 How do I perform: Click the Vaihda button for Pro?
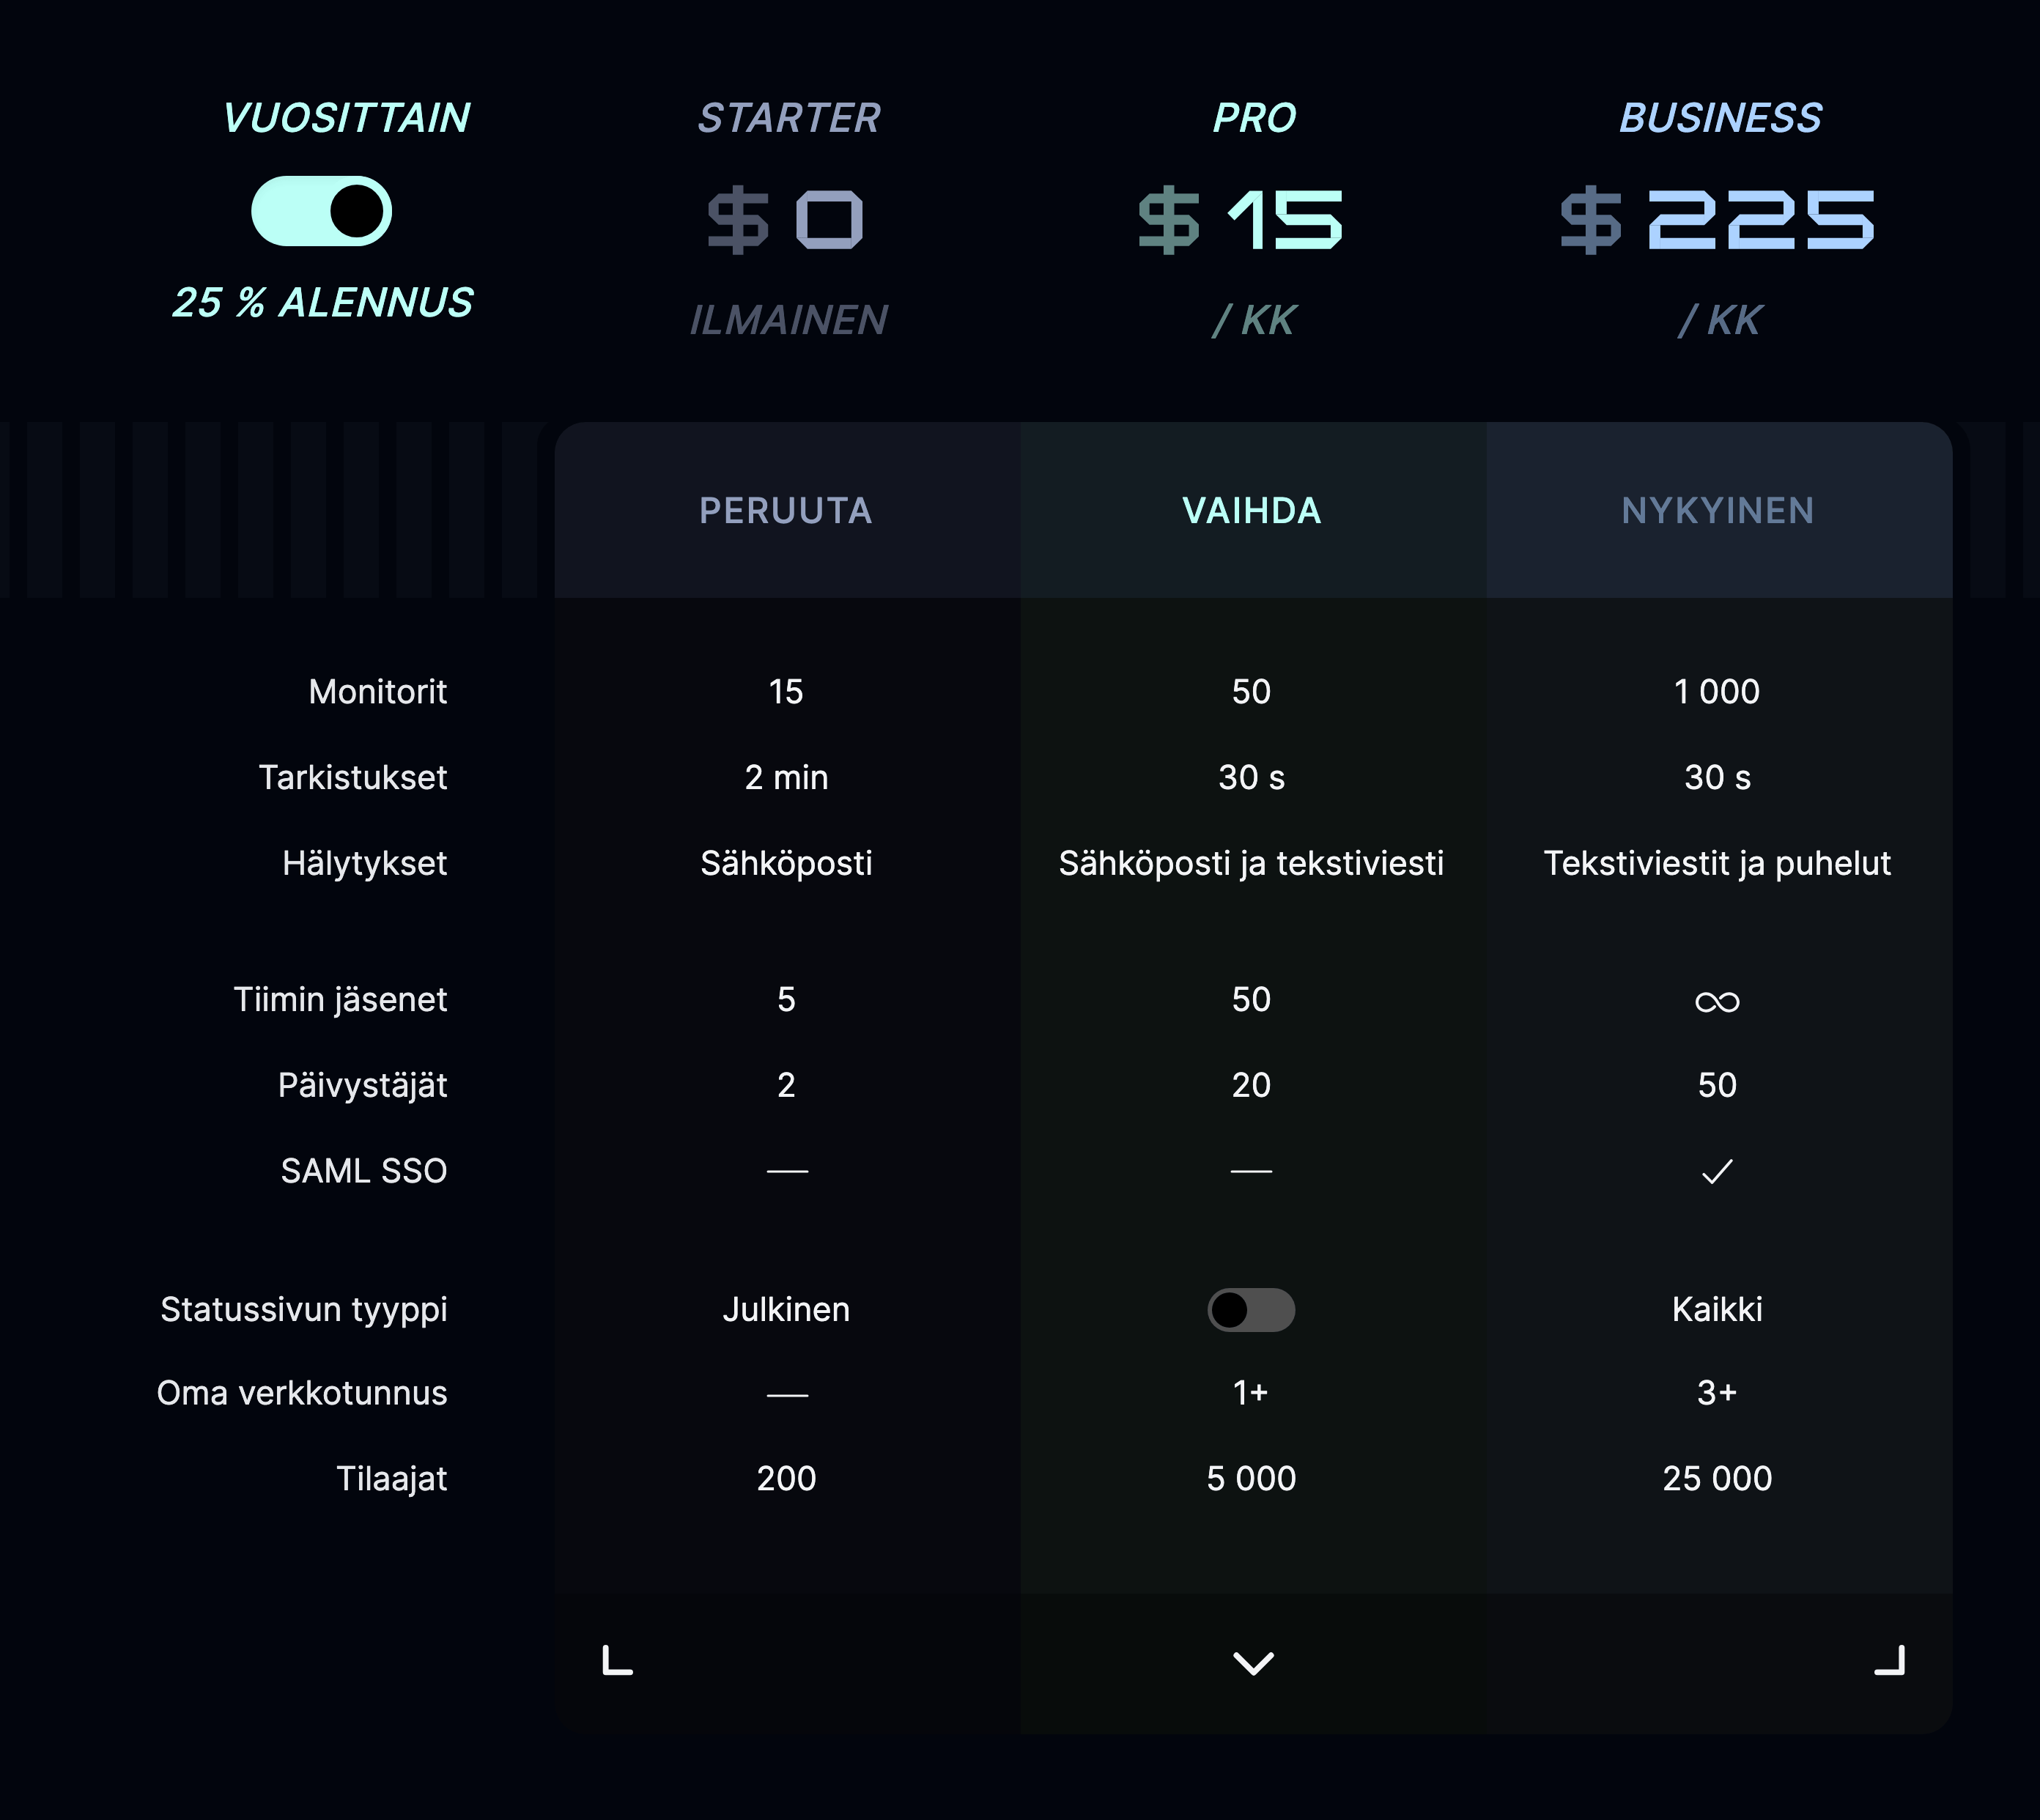coord(1253,510)
